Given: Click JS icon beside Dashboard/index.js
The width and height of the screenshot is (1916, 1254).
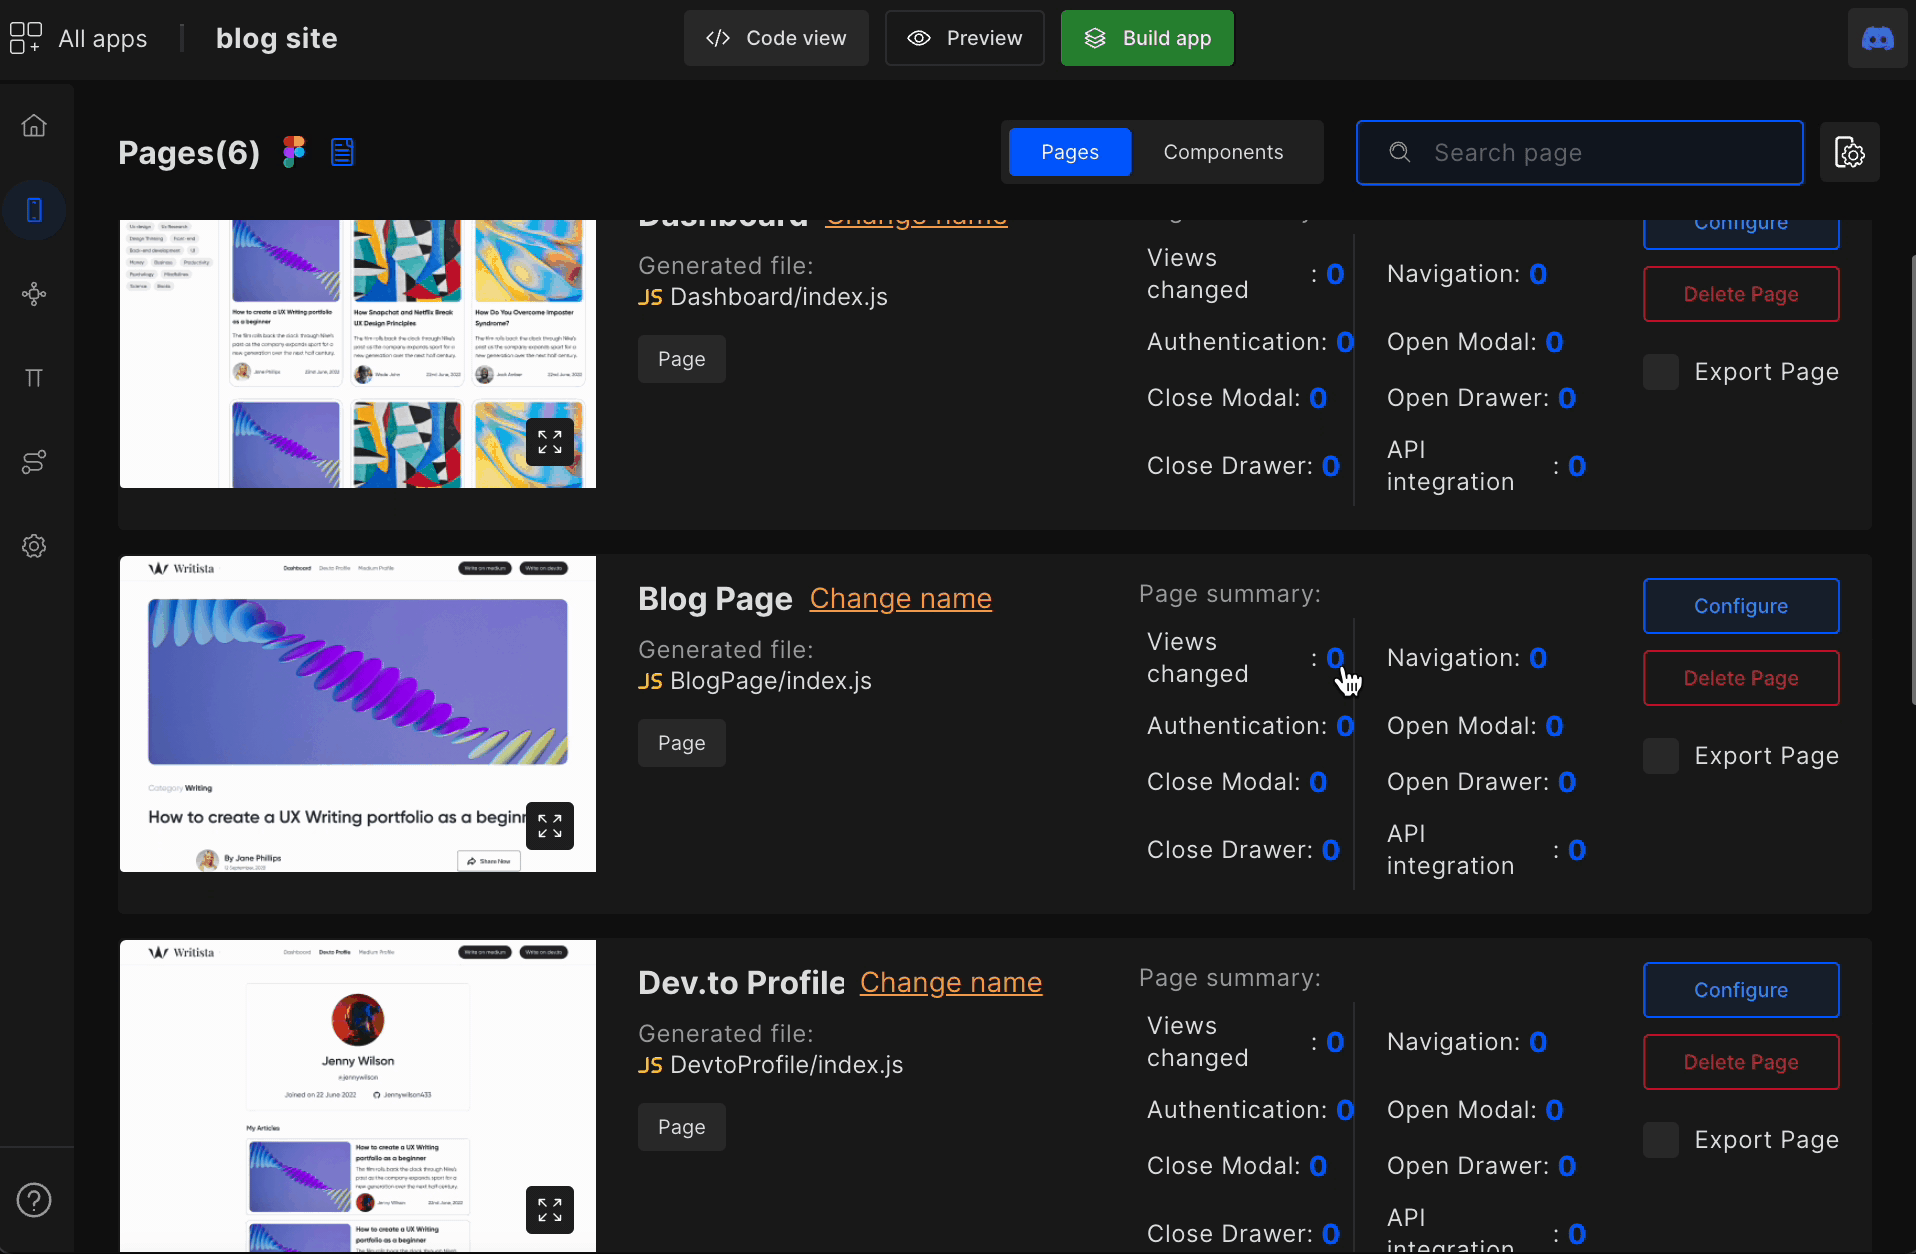Looking at the screenshot, I should tap(650, 297).
